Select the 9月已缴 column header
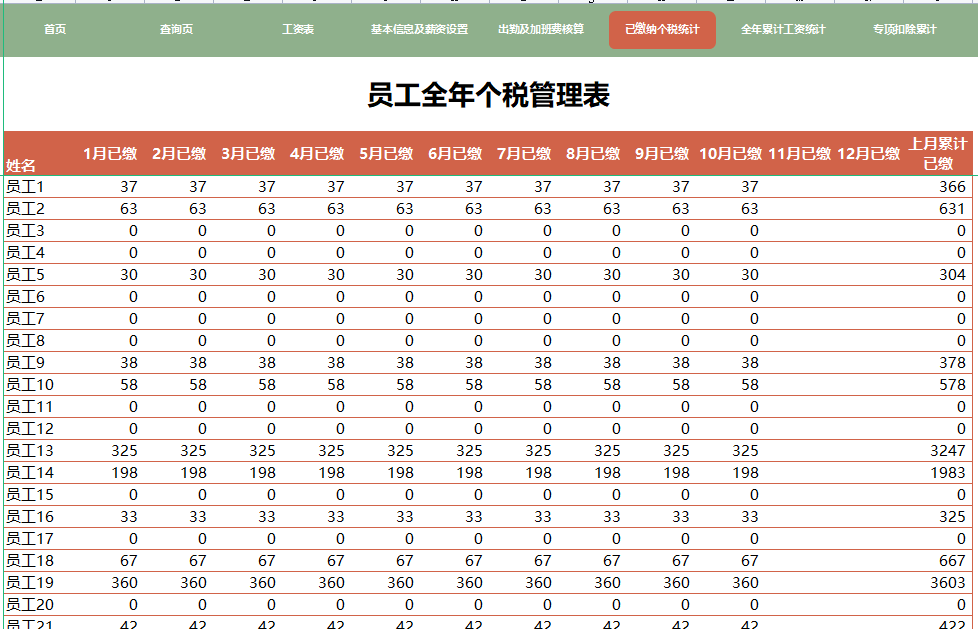The width and height of the screenshot is (978, 629). 662,154
